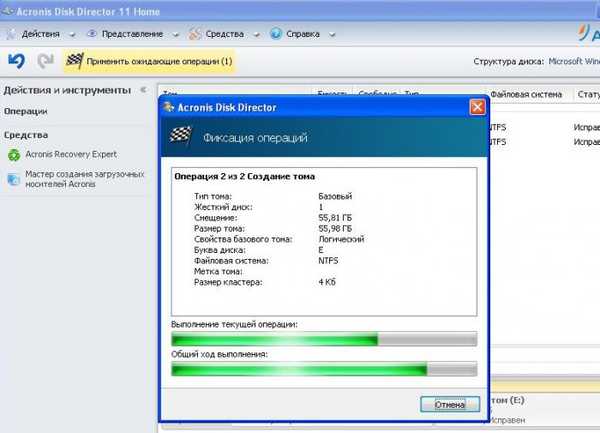
Task: Click the Жесткий диск label
Action: pos(223,207)
